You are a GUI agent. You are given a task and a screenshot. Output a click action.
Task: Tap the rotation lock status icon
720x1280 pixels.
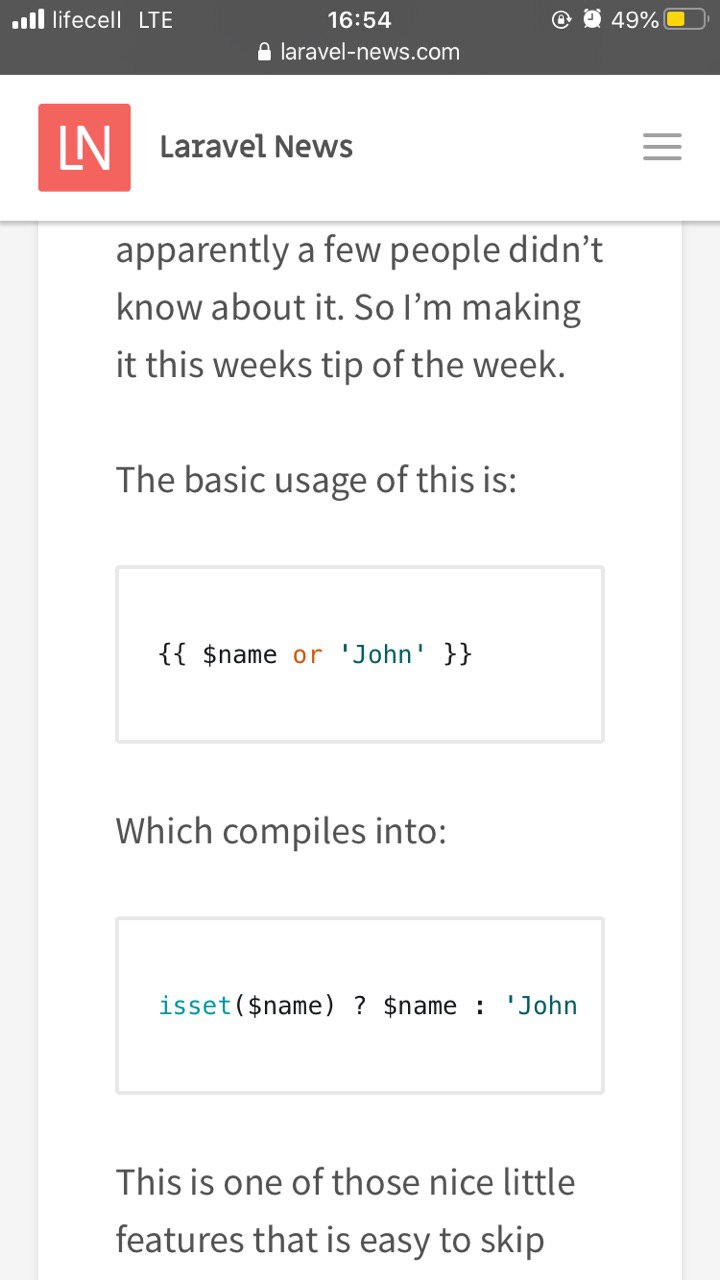tap(562, 19)
